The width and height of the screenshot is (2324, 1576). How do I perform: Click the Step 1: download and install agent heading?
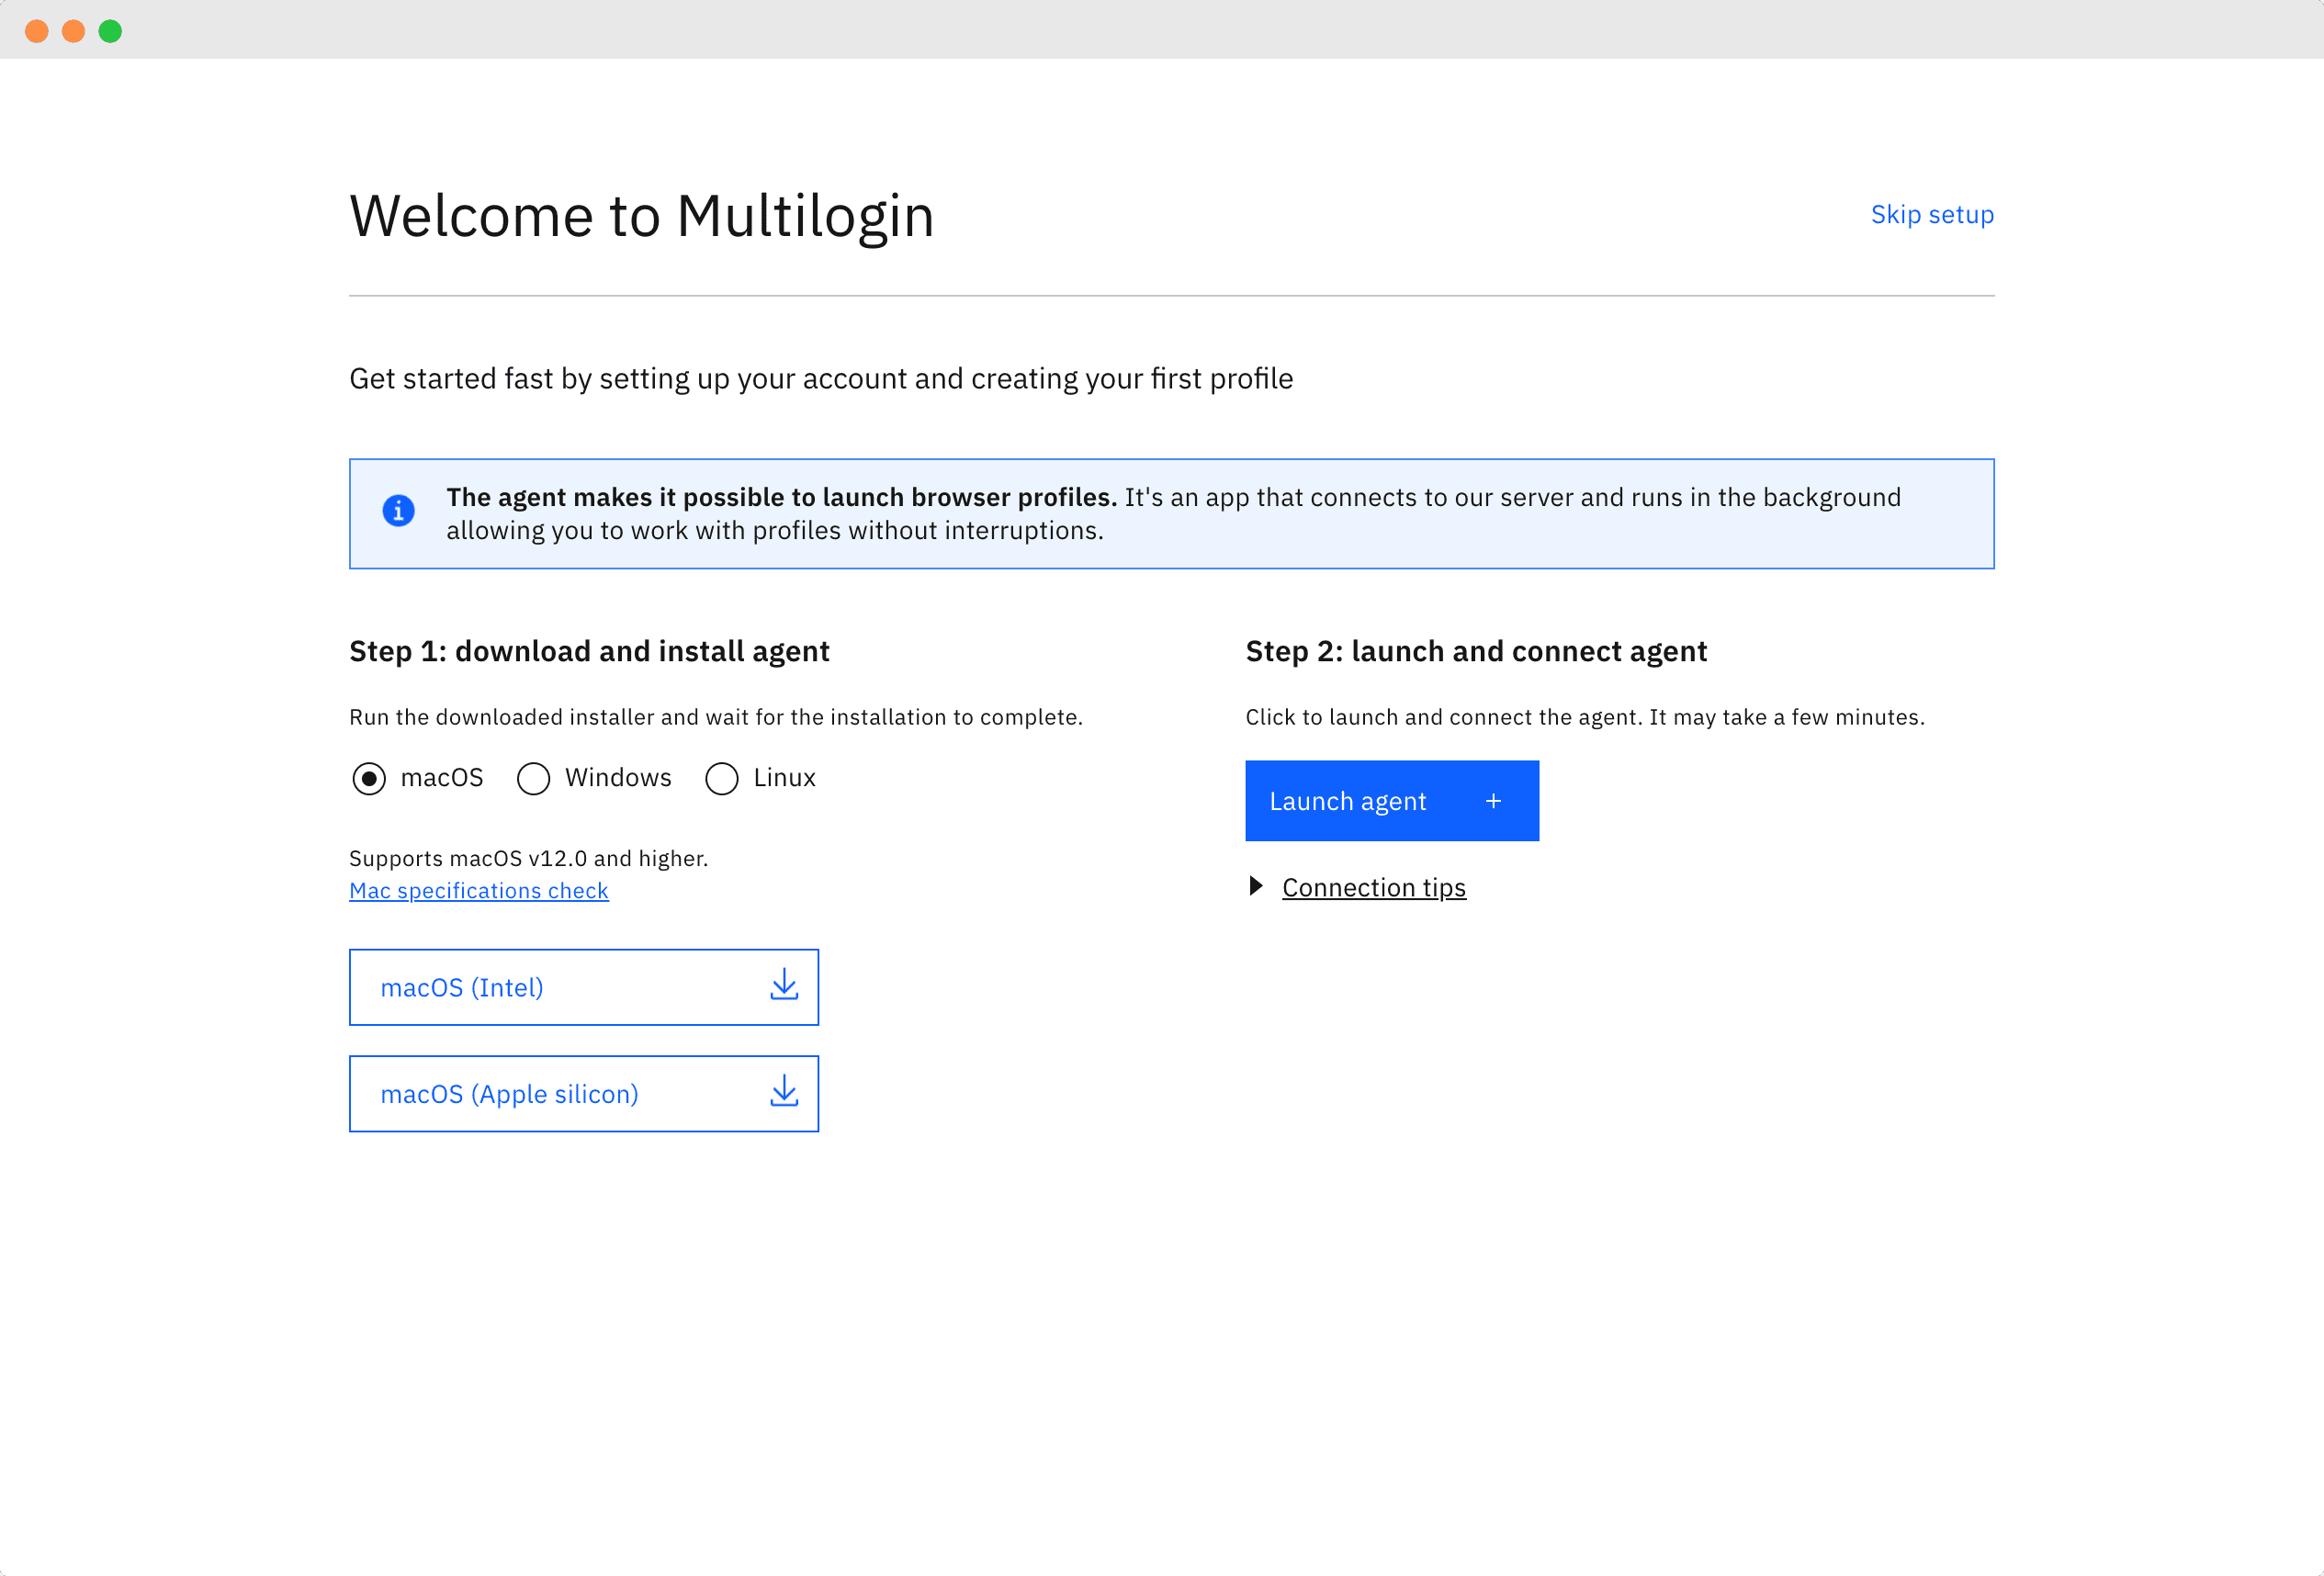click(589, 651)
